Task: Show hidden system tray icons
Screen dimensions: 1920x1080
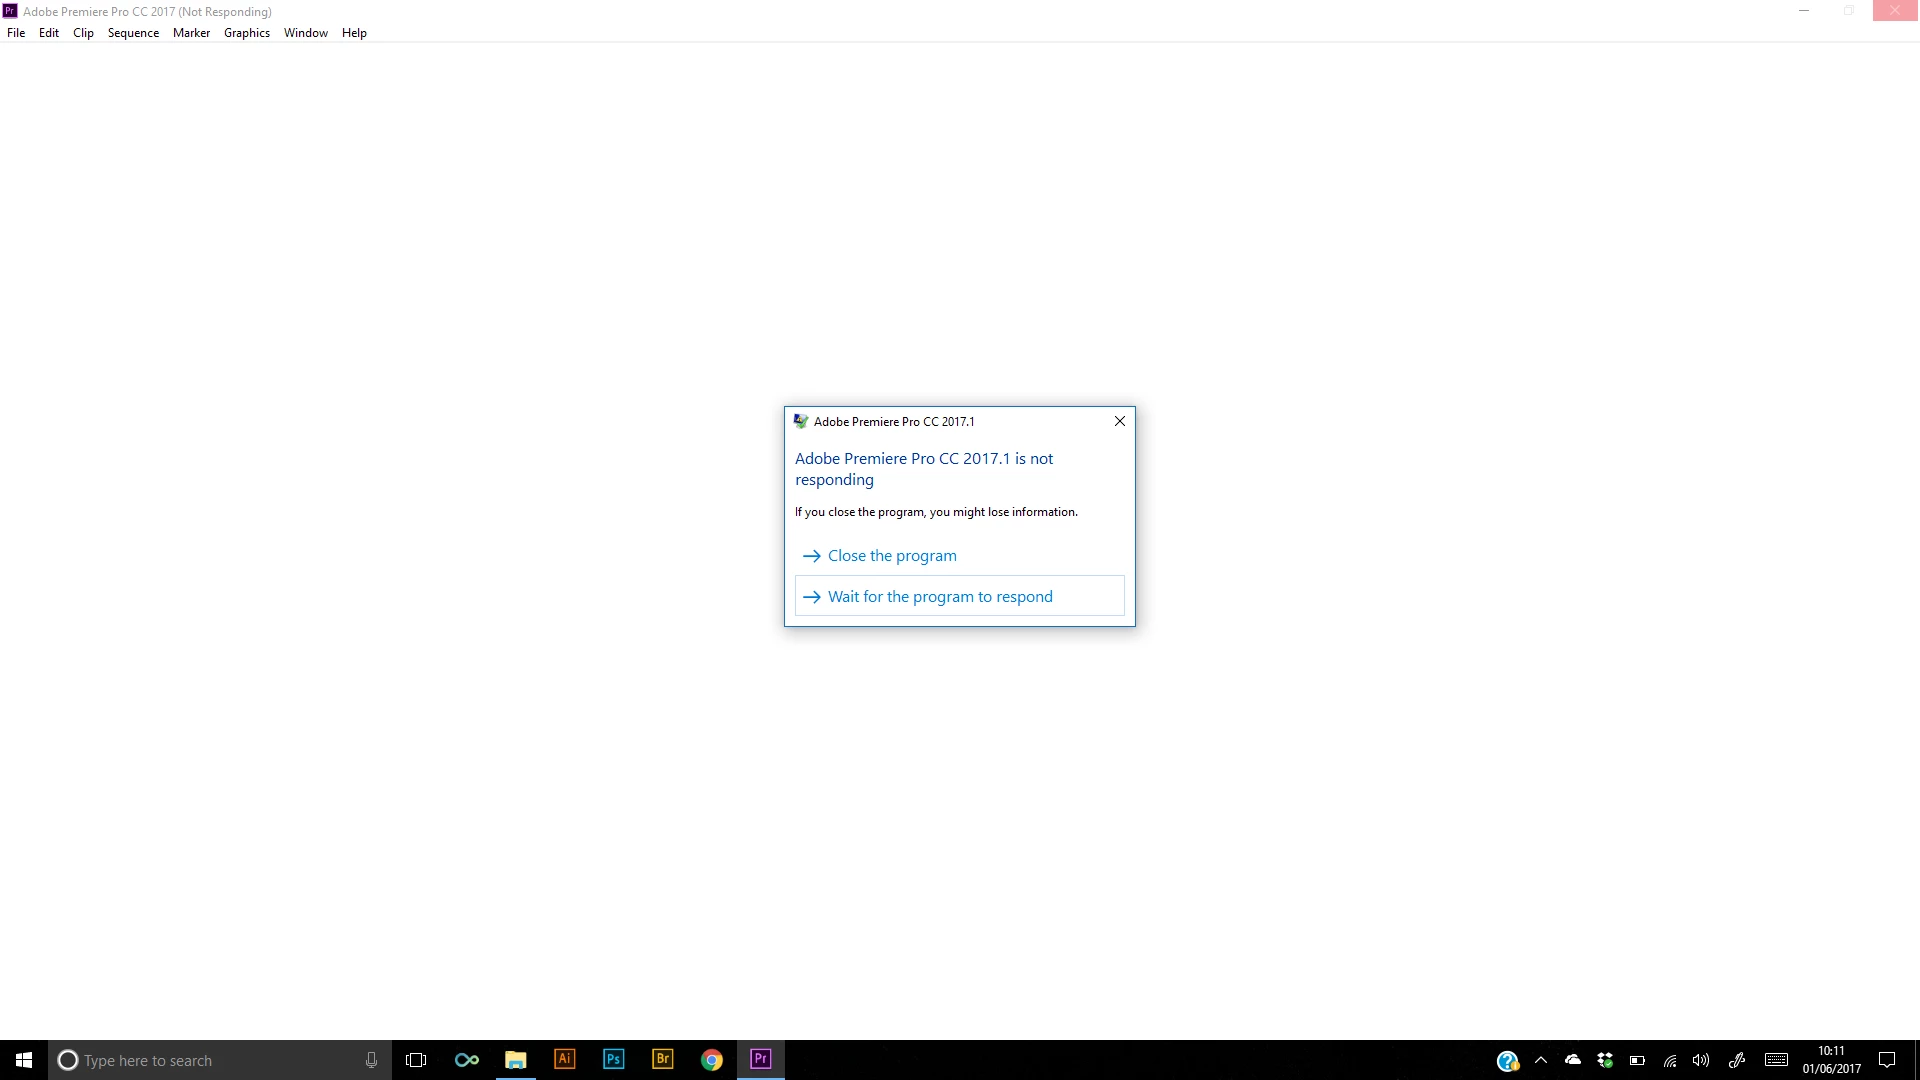Action: [x=1541, y=1060]
